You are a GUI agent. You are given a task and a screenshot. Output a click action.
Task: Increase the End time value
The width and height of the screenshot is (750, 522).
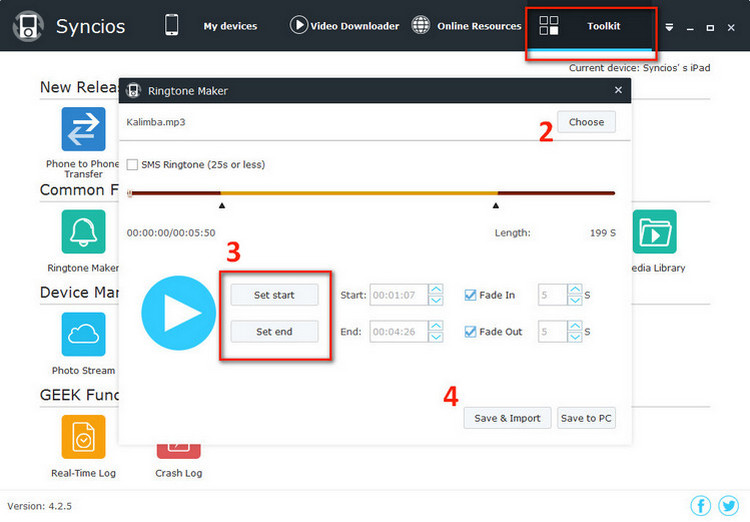pos(436,326)
